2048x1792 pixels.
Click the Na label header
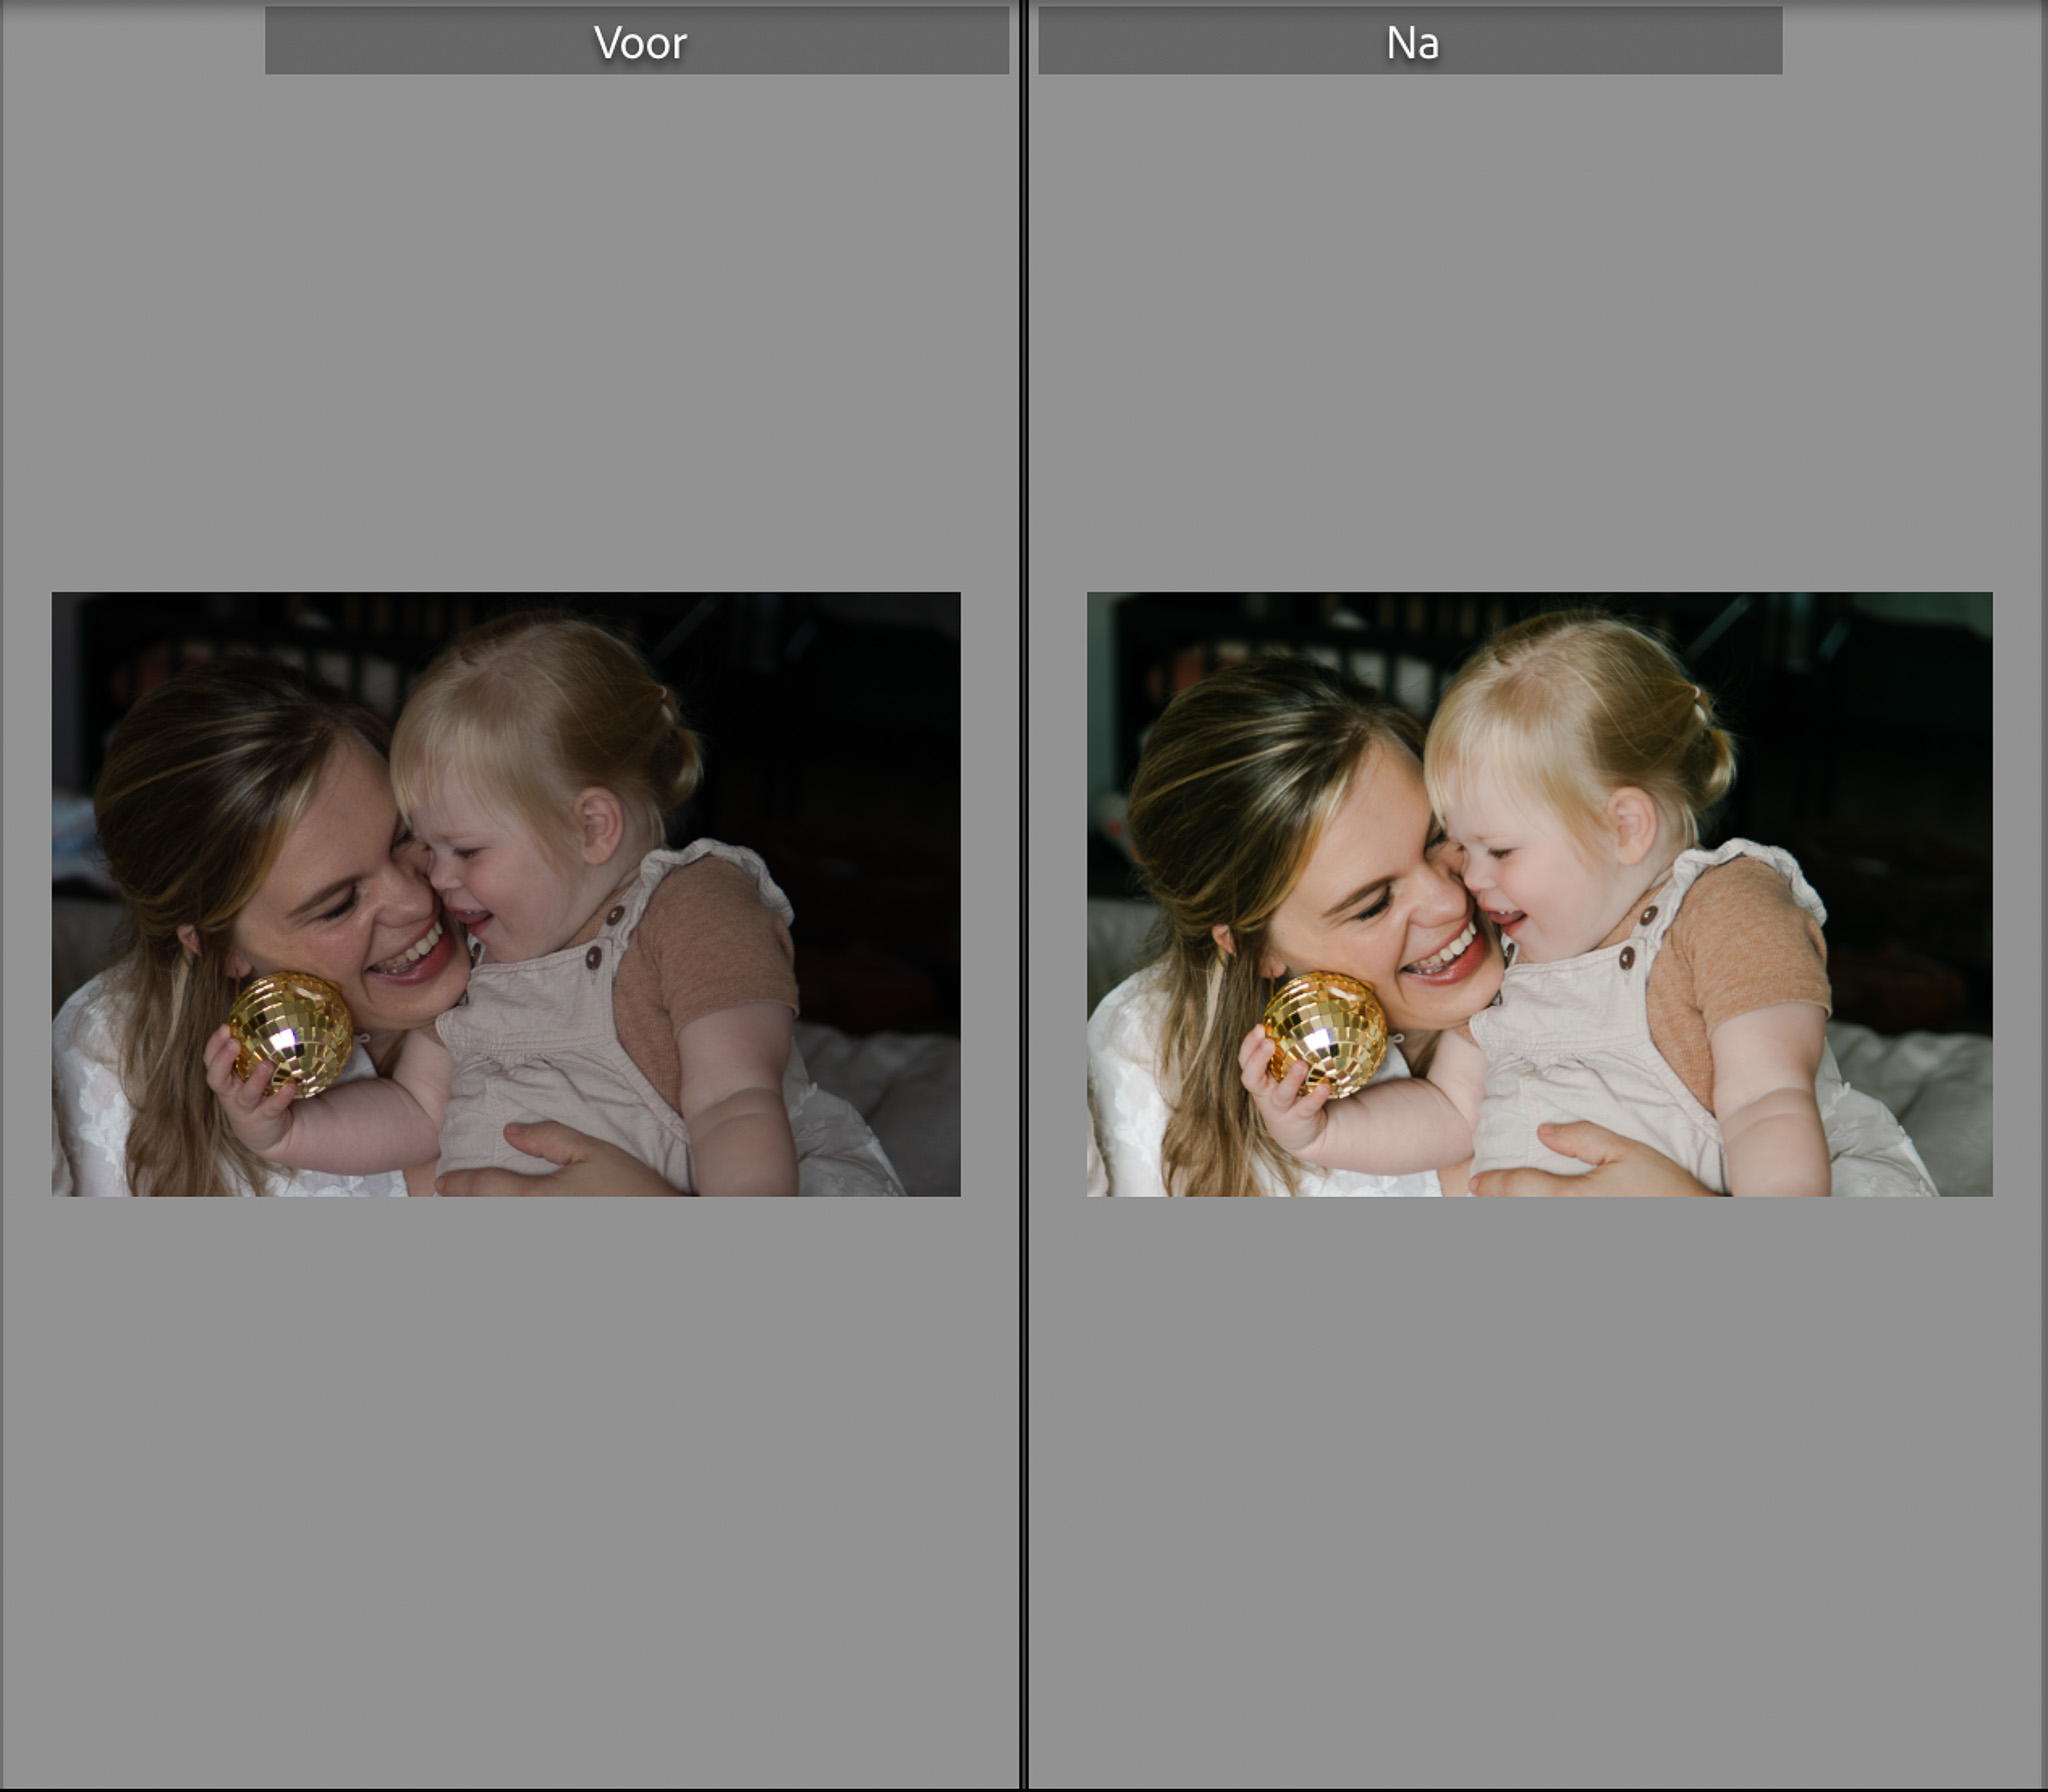coord(1410,42)
